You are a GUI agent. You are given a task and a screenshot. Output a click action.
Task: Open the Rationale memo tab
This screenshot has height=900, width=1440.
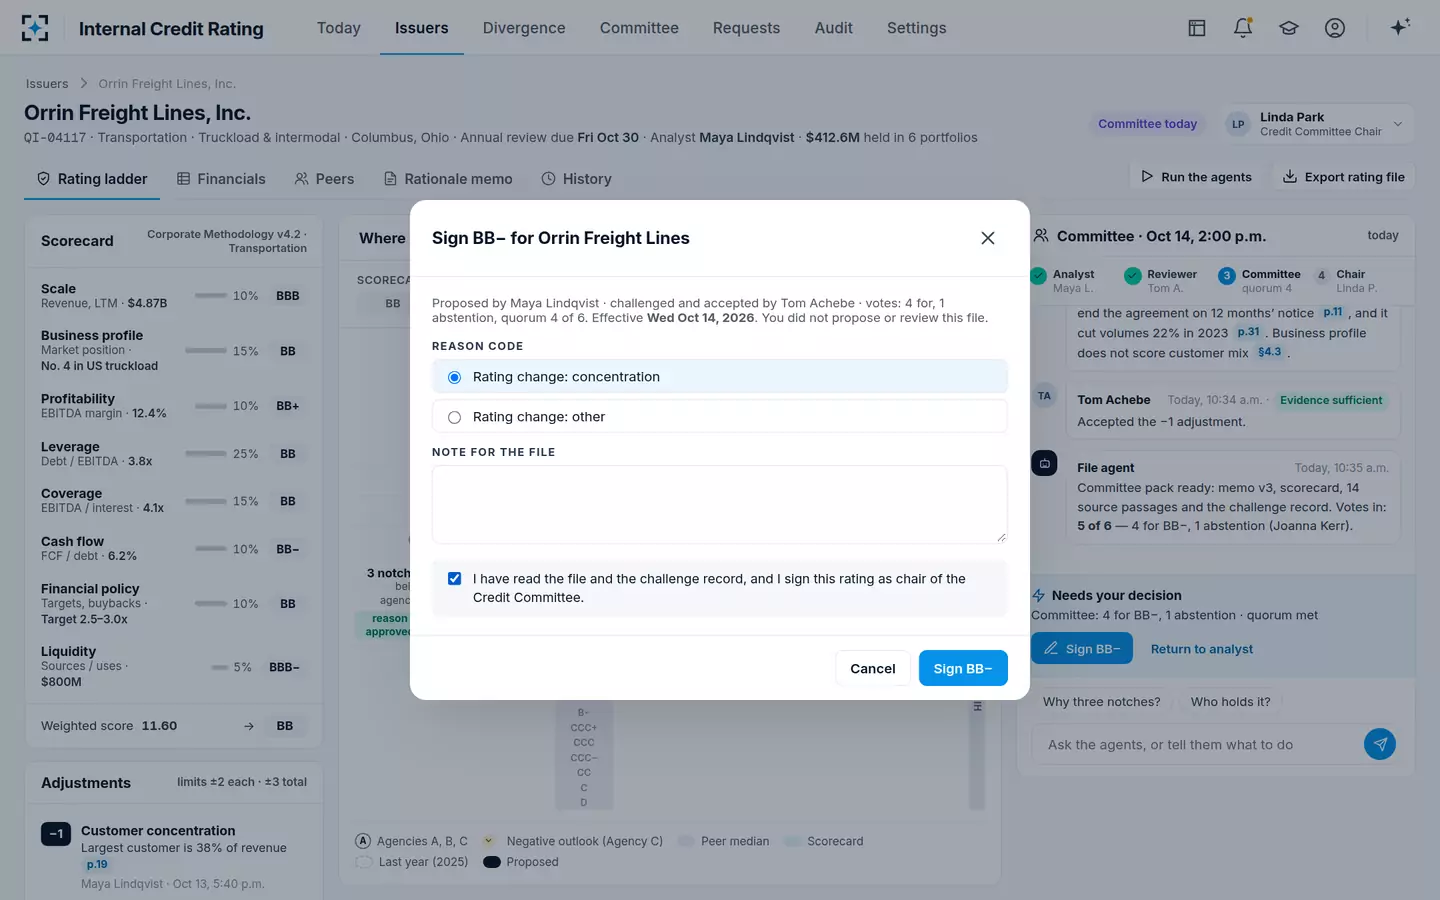[448, 179]
